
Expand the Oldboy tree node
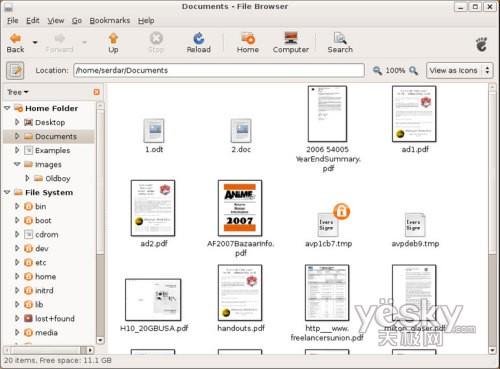click(27, 178)
